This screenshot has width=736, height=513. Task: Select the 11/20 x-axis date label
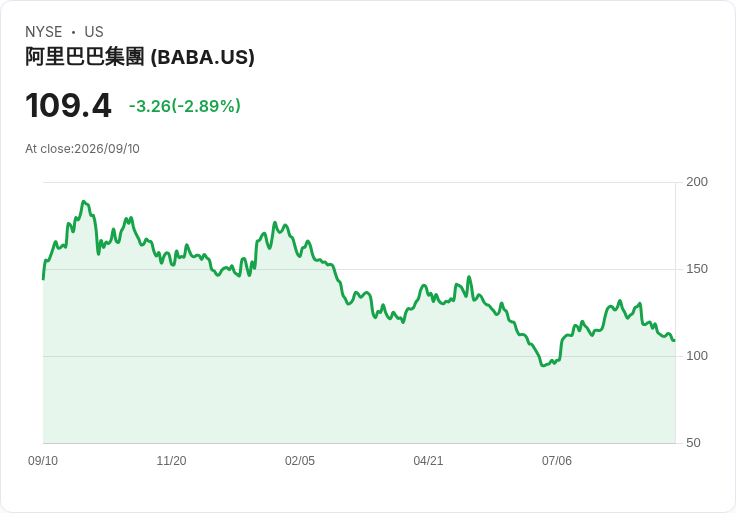tap(171, 461)
